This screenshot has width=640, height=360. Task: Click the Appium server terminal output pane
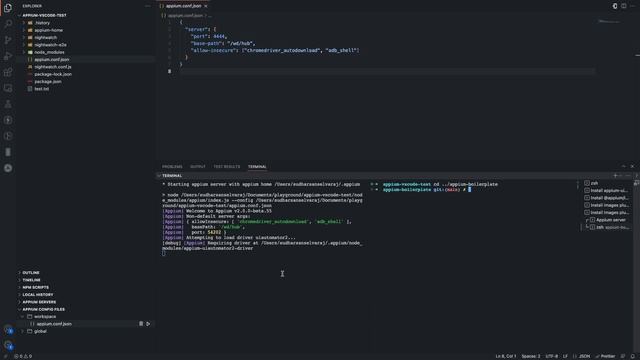[x=262, y=265]
